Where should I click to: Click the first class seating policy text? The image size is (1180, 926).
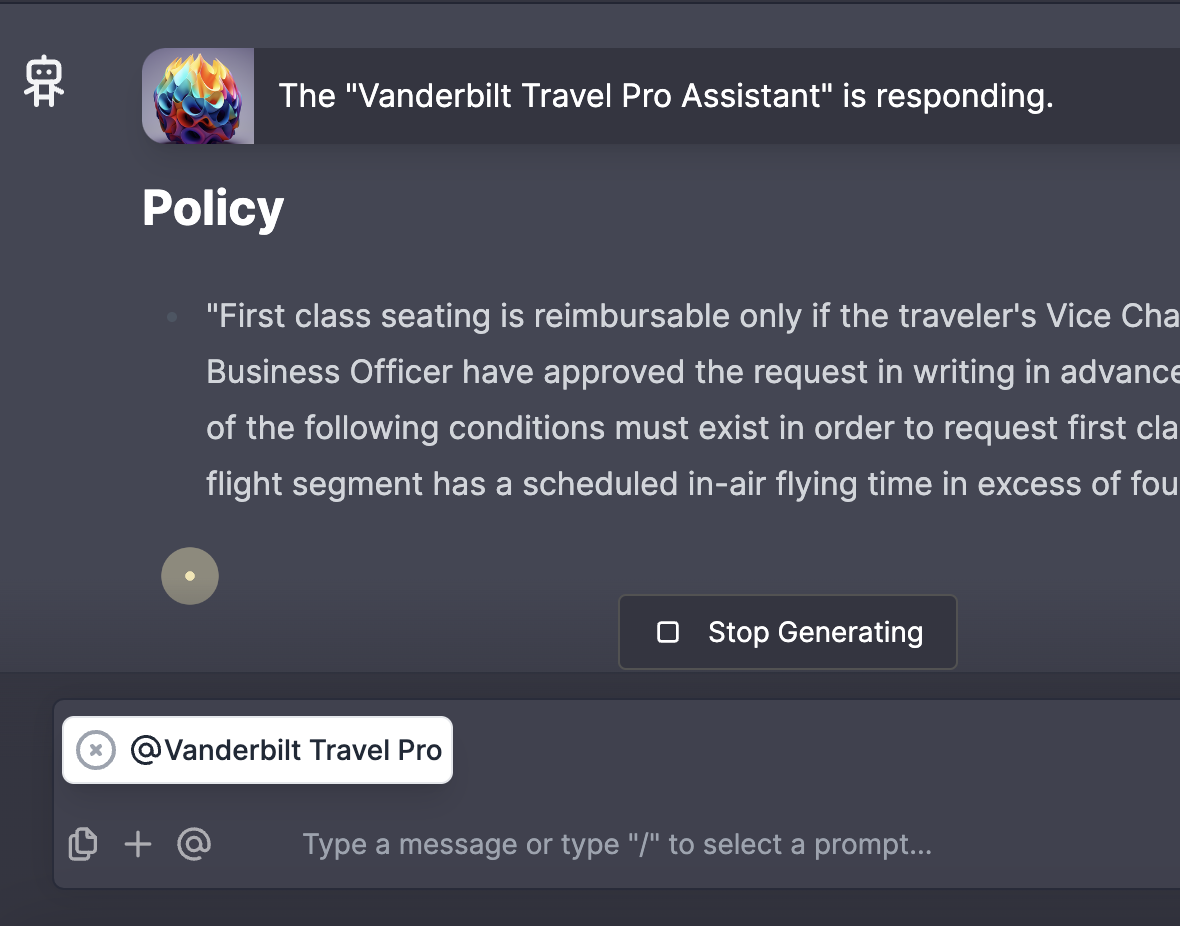click(x=692, y=400)
